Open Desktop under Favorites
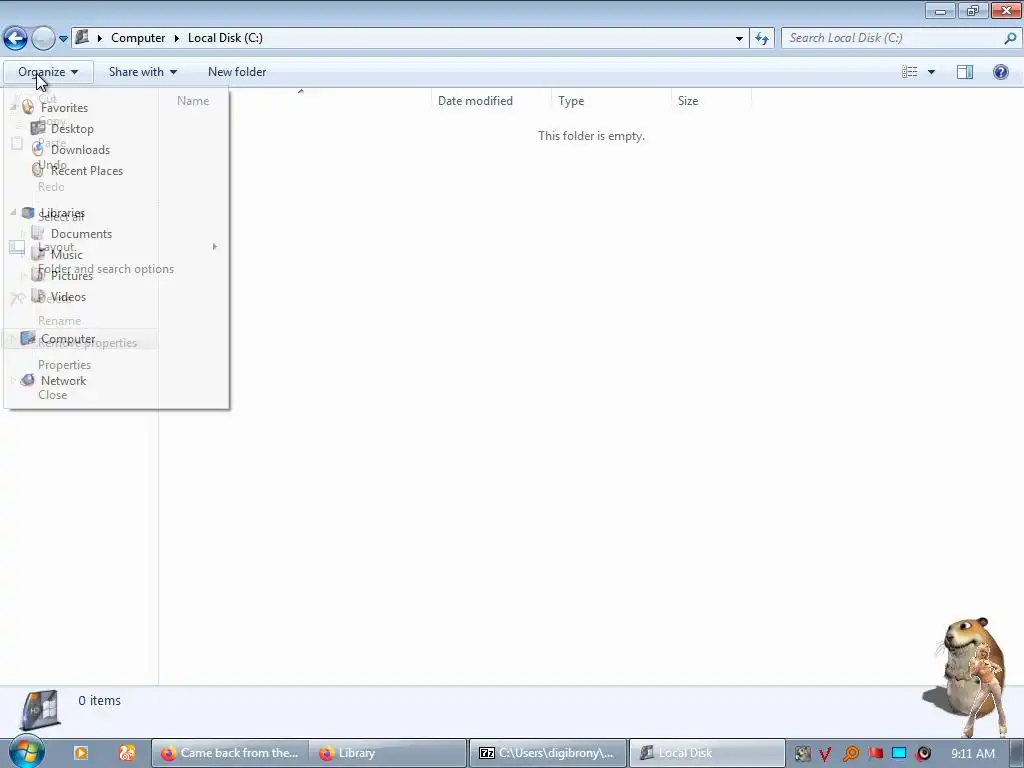Screen dimensions: 1024x768 coord(72,129)
